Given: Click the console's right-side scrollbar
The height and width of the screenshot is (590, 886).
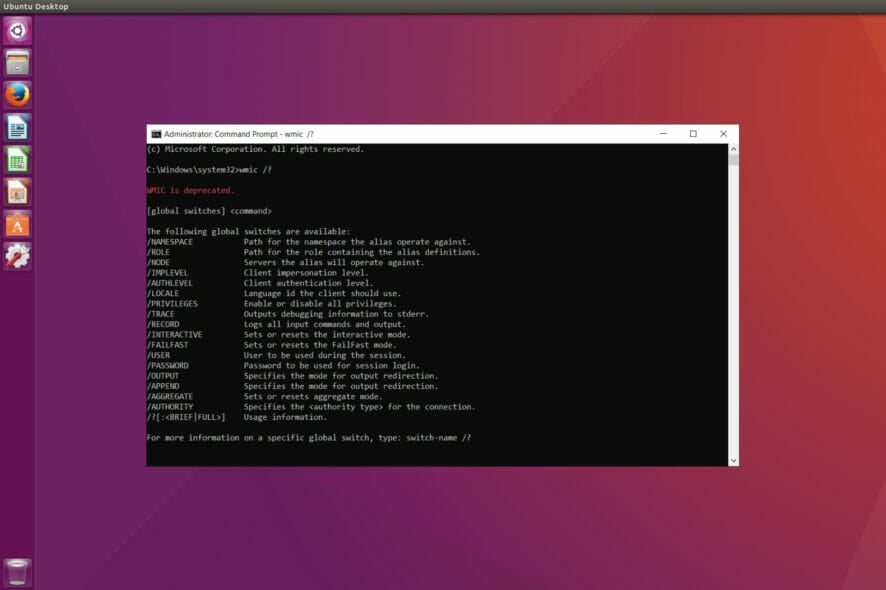Looking at the screenshot, I should pos(731,300).
